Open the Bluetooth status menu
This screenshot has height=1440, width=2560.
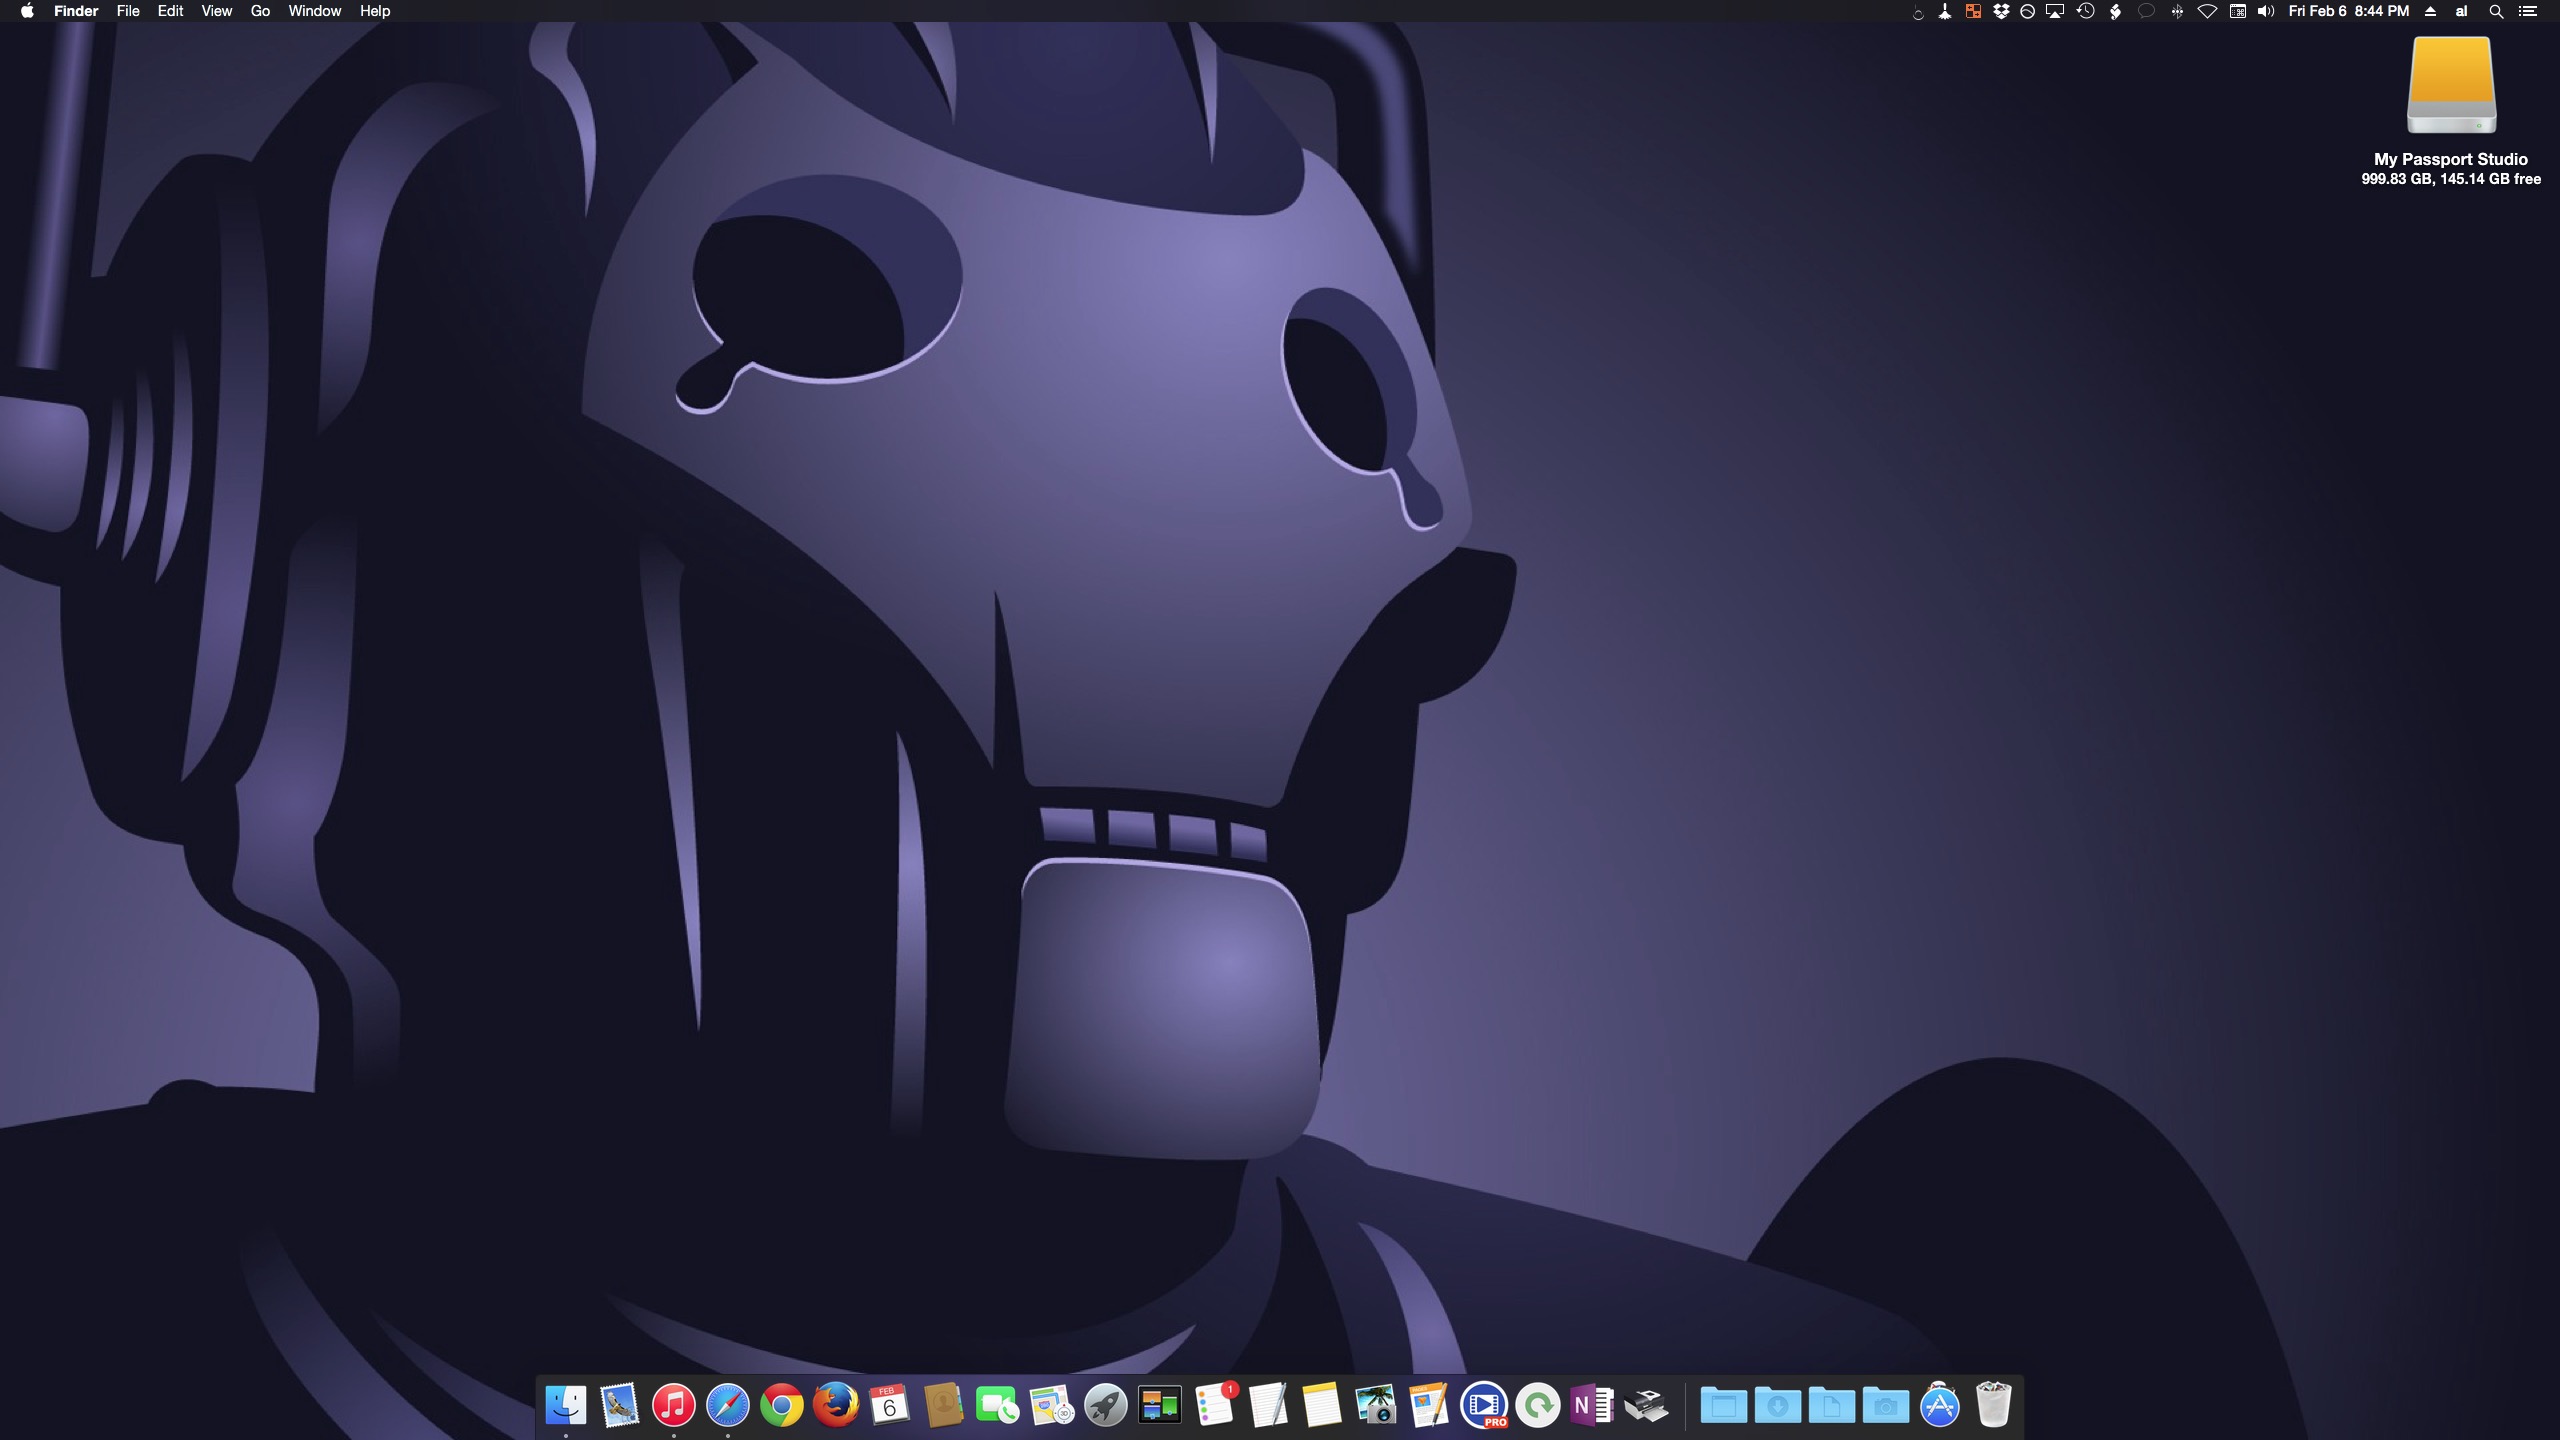click(2177, 11)
